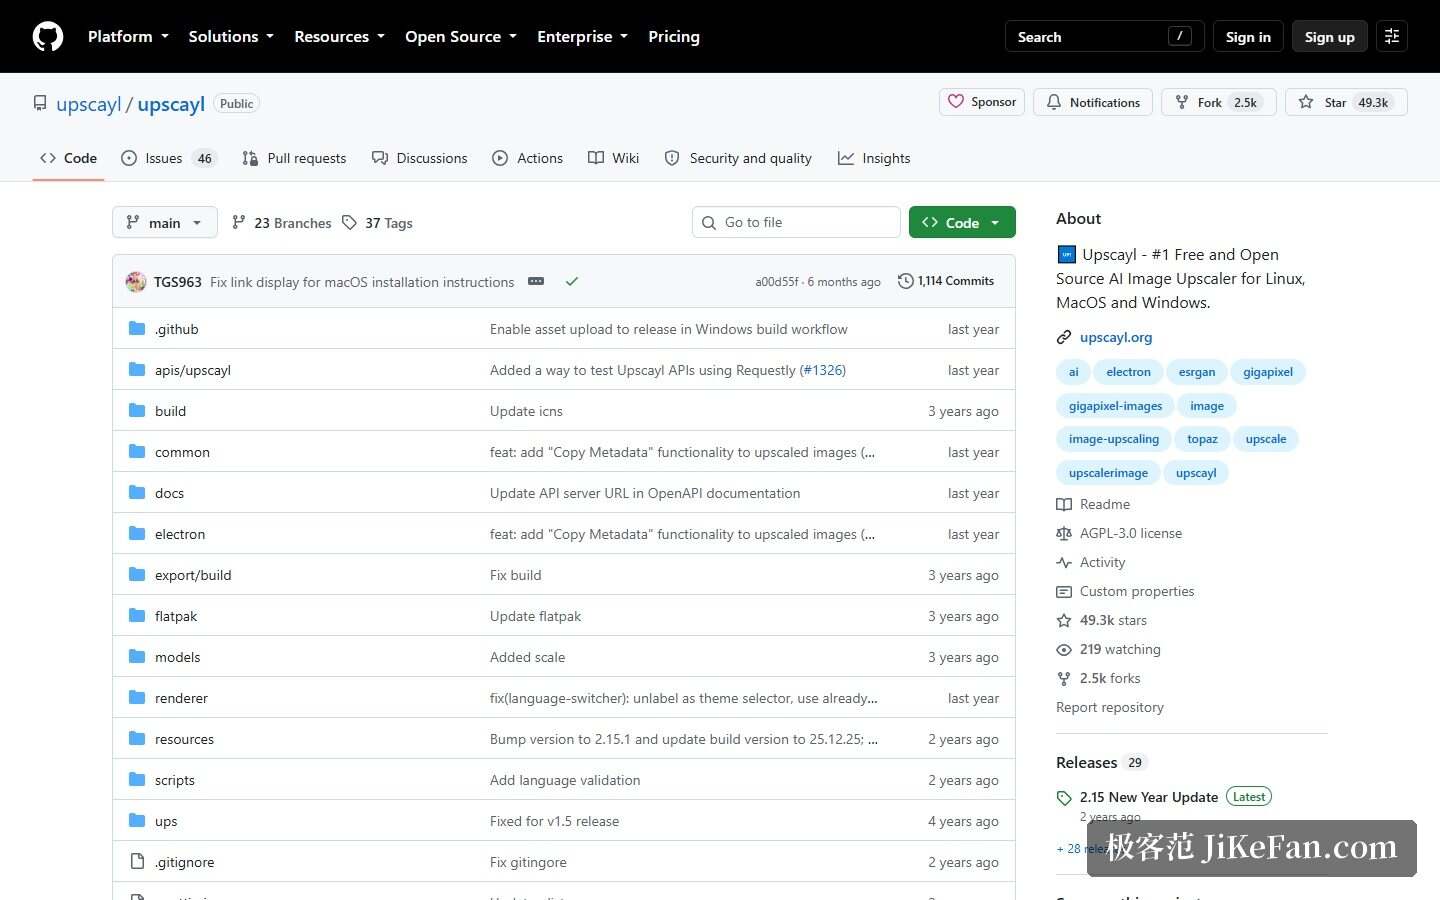Open the upscayl.org website link
Screen dimensions: 1440x900
point(1116,337)
